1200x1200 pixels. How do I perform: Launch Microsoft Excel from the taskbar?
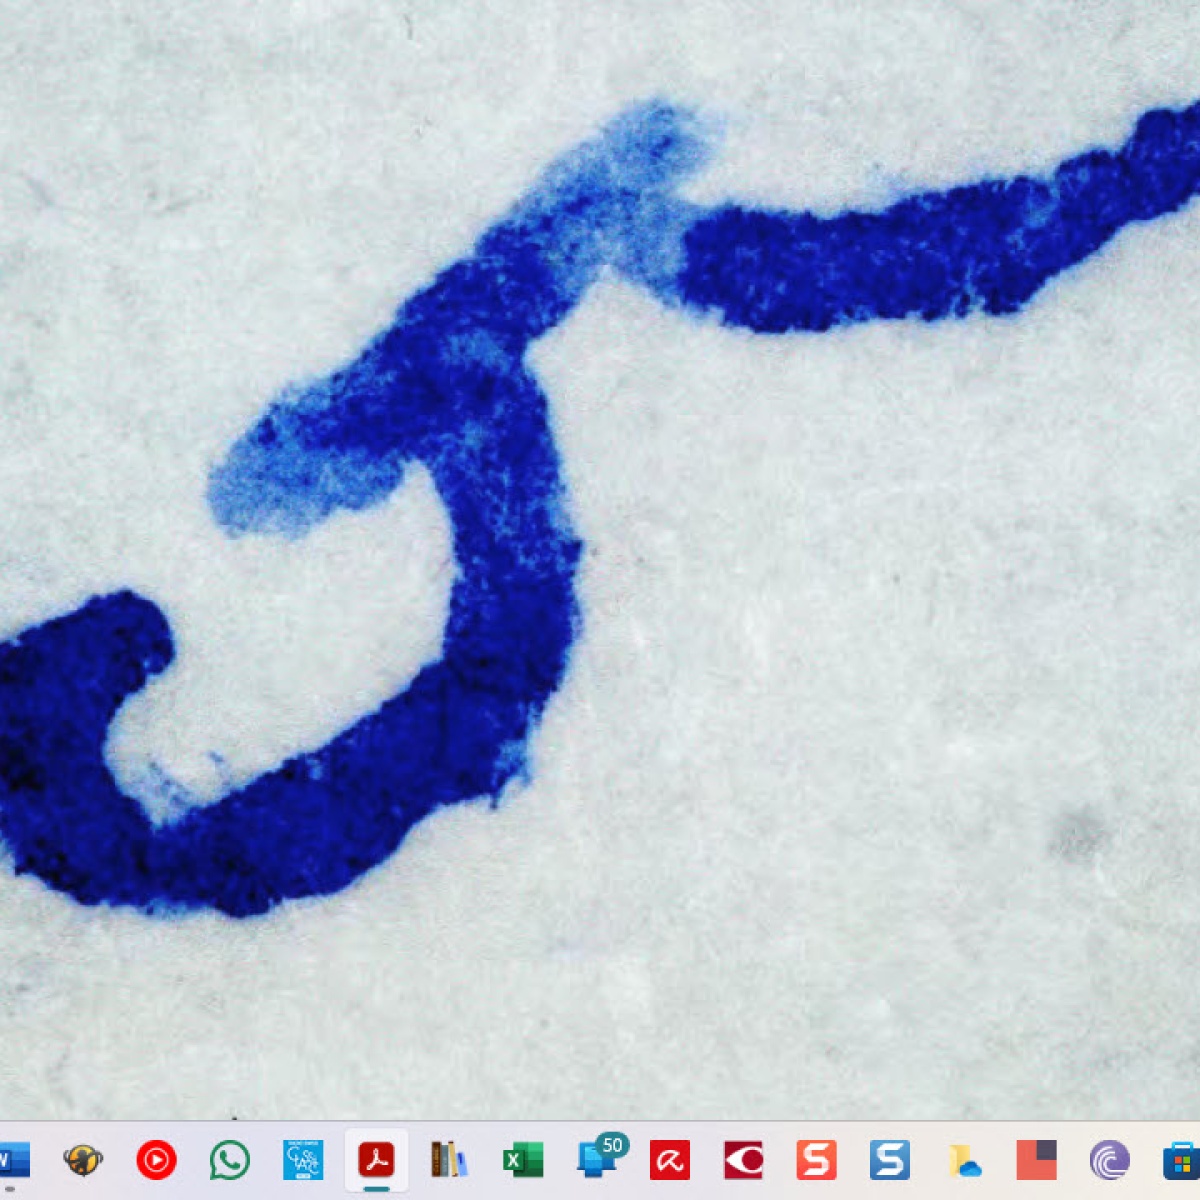pos(522,1160)
